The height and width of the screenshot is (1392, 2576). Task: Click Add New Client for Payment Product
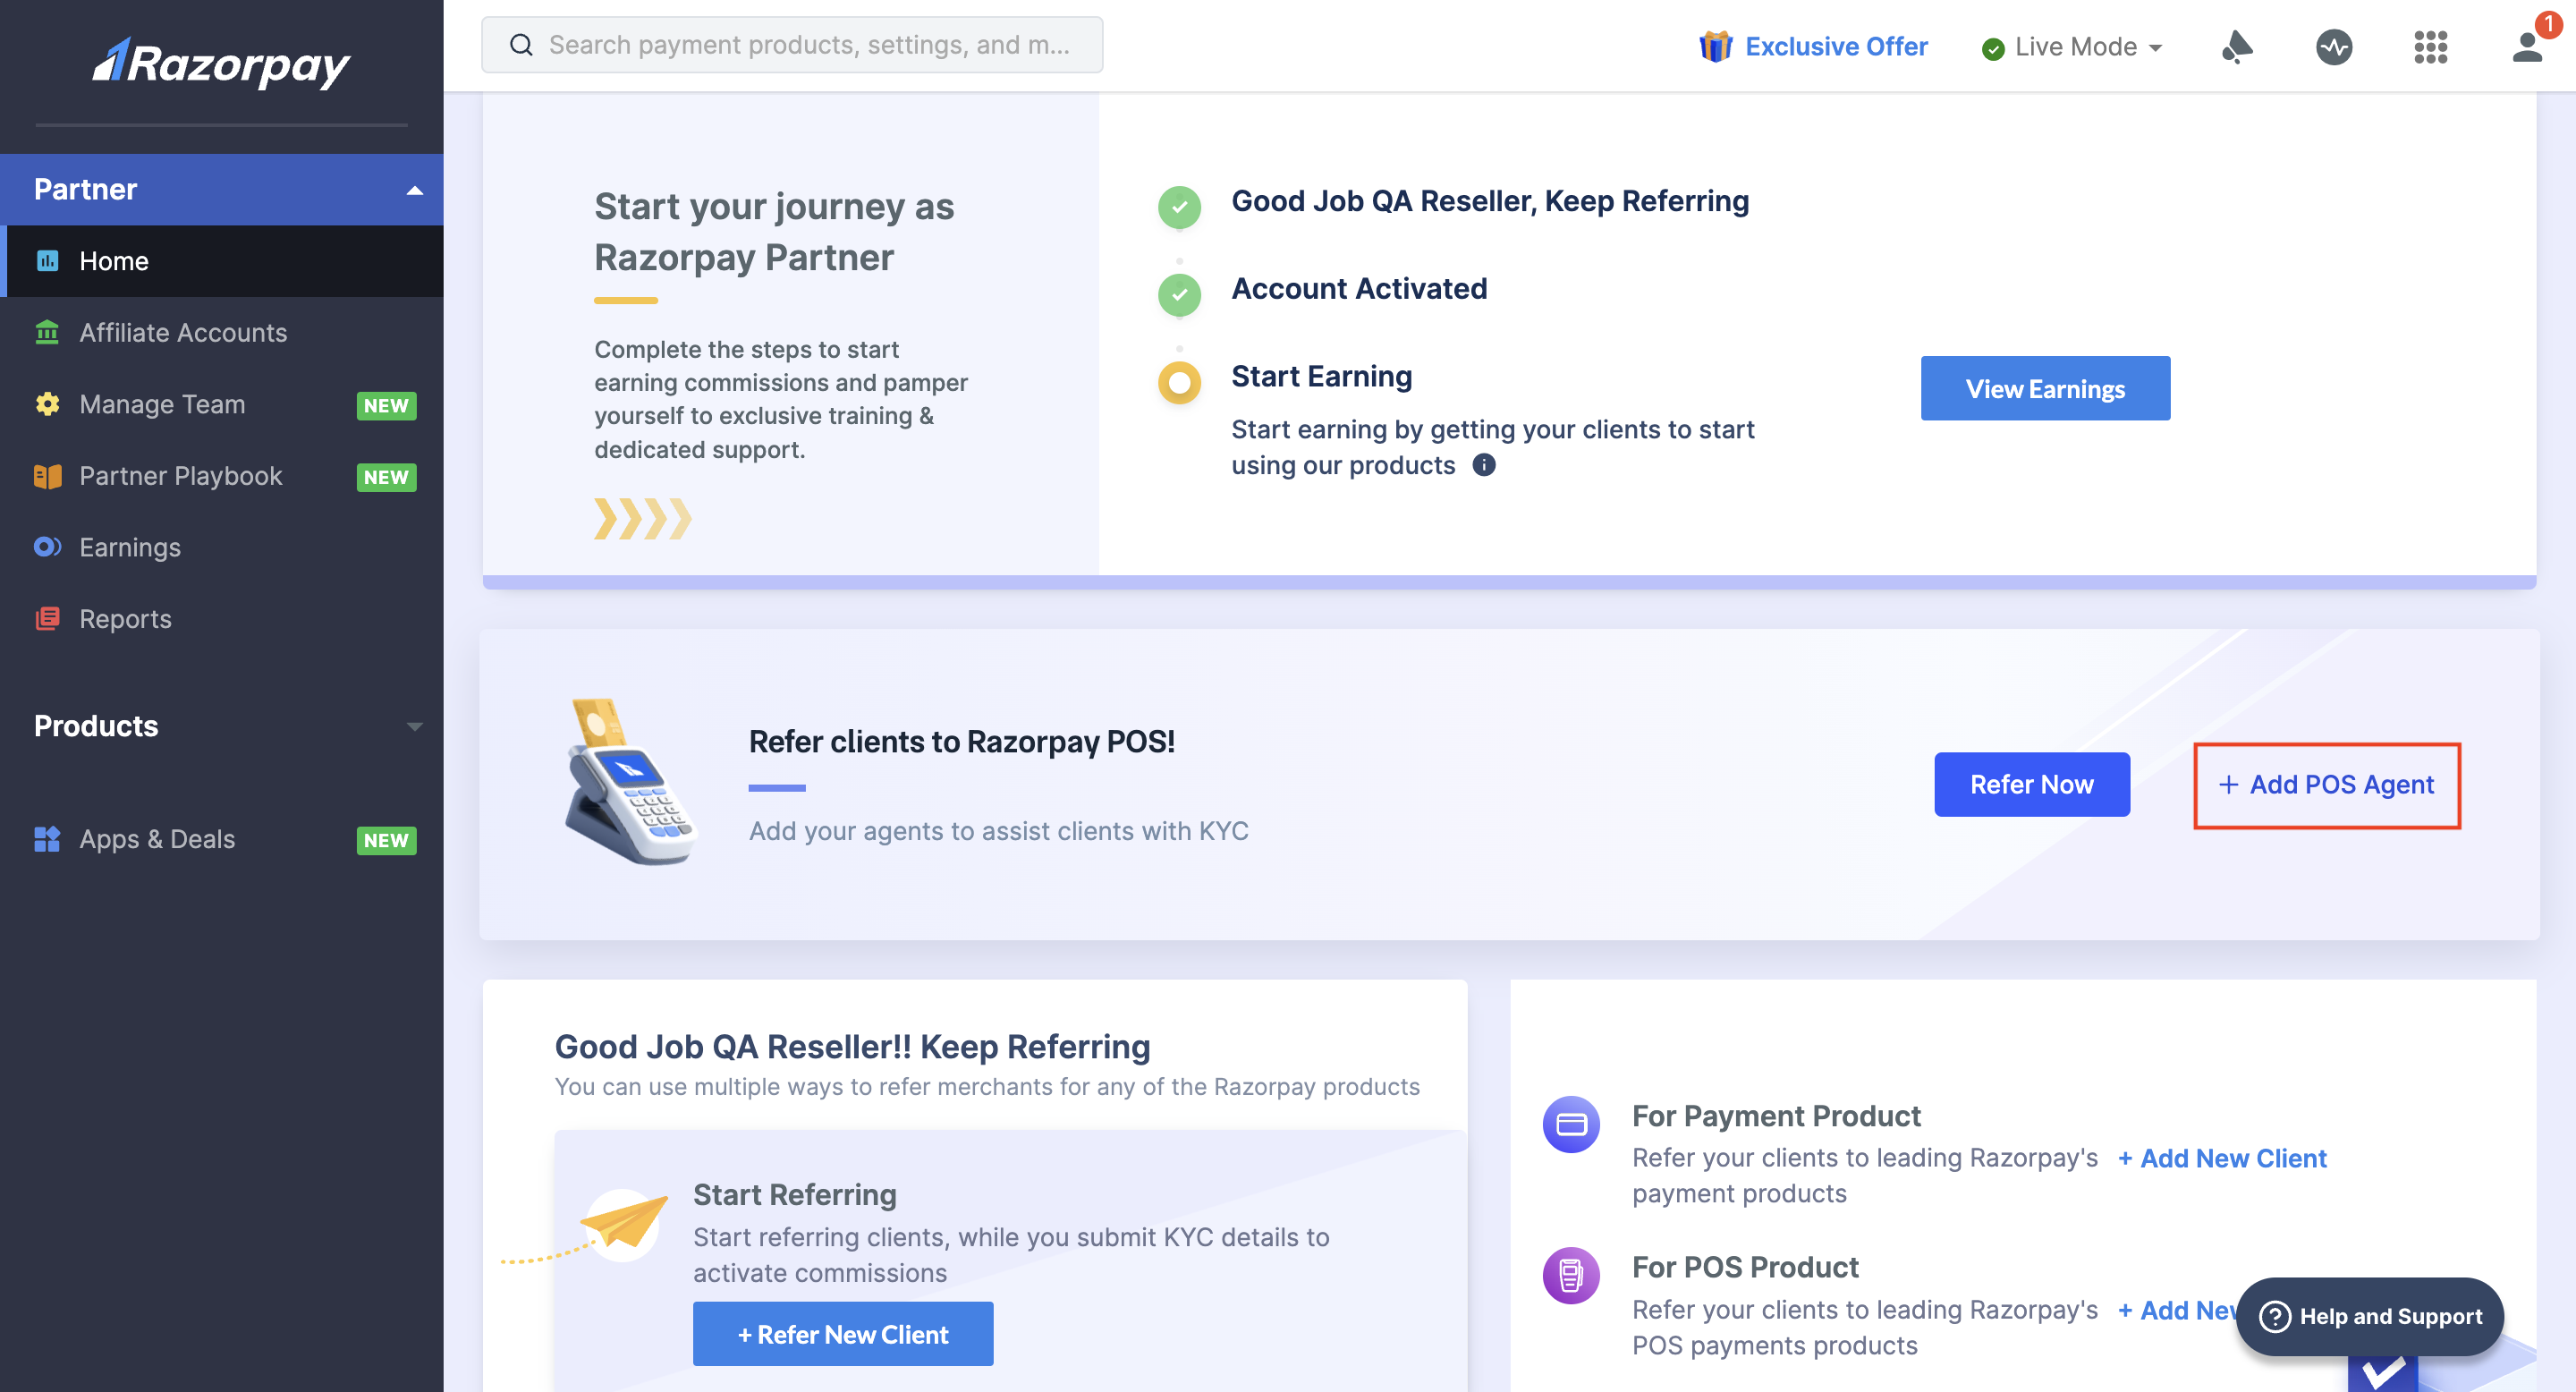click(x=2219, y=1157)
